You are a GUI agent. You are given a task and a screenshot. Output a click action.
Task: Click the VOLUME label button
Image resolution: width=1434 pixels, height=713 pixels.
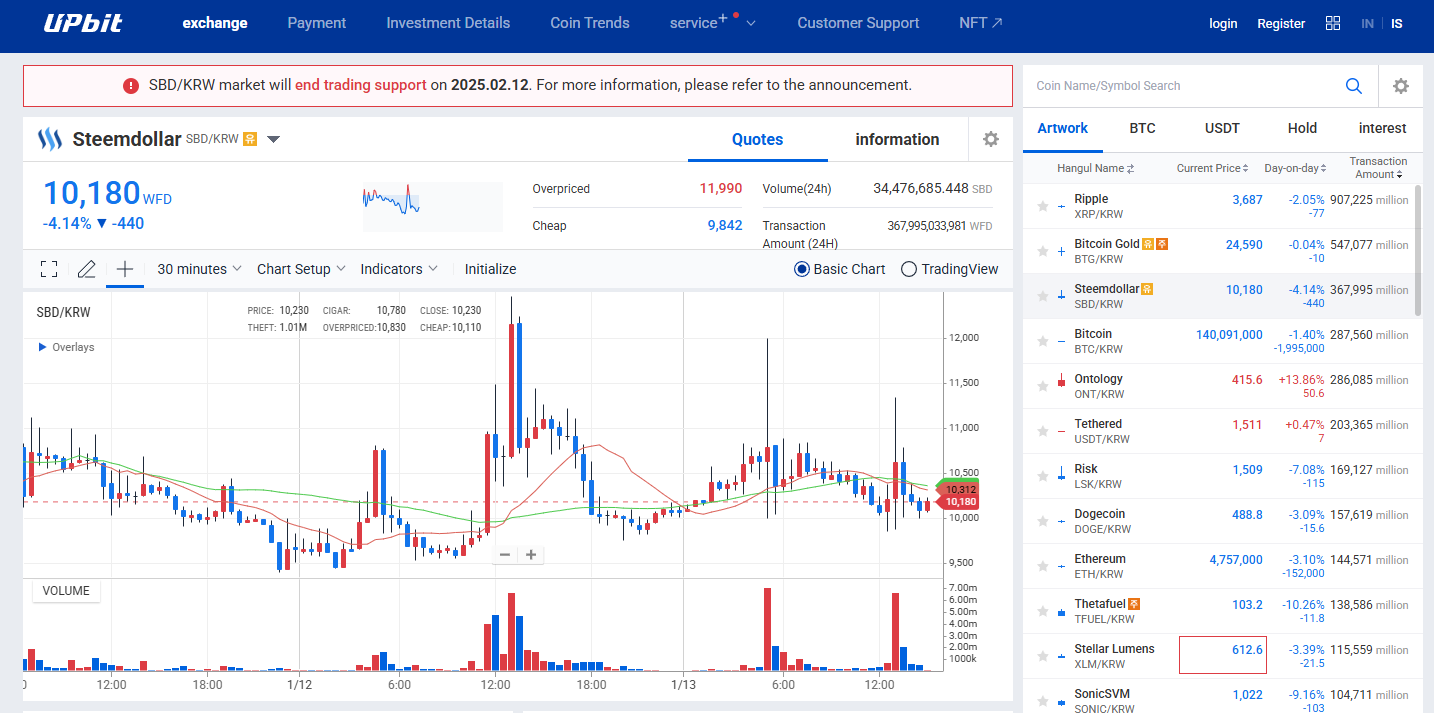pyautogui.click(x=66, y=591)
